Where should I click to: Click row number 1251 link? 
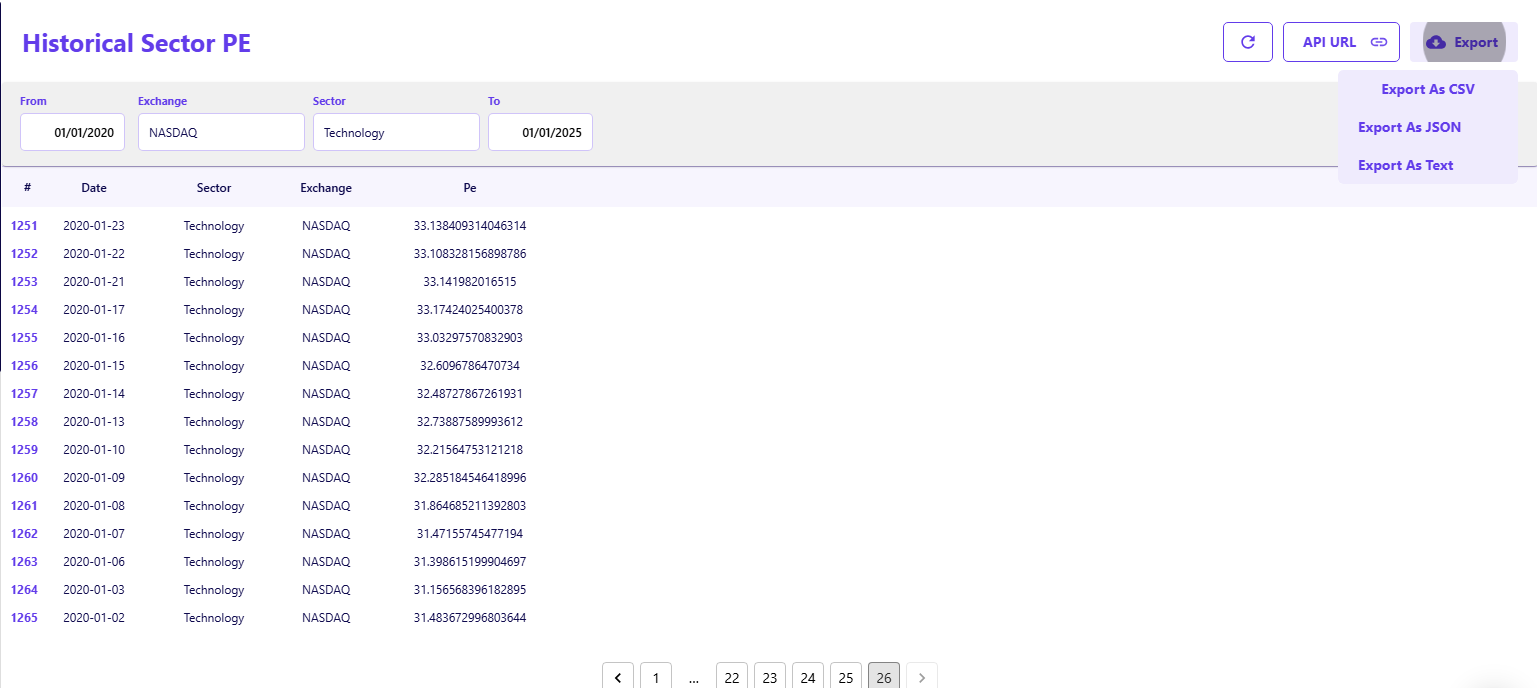tap(24, 226)
